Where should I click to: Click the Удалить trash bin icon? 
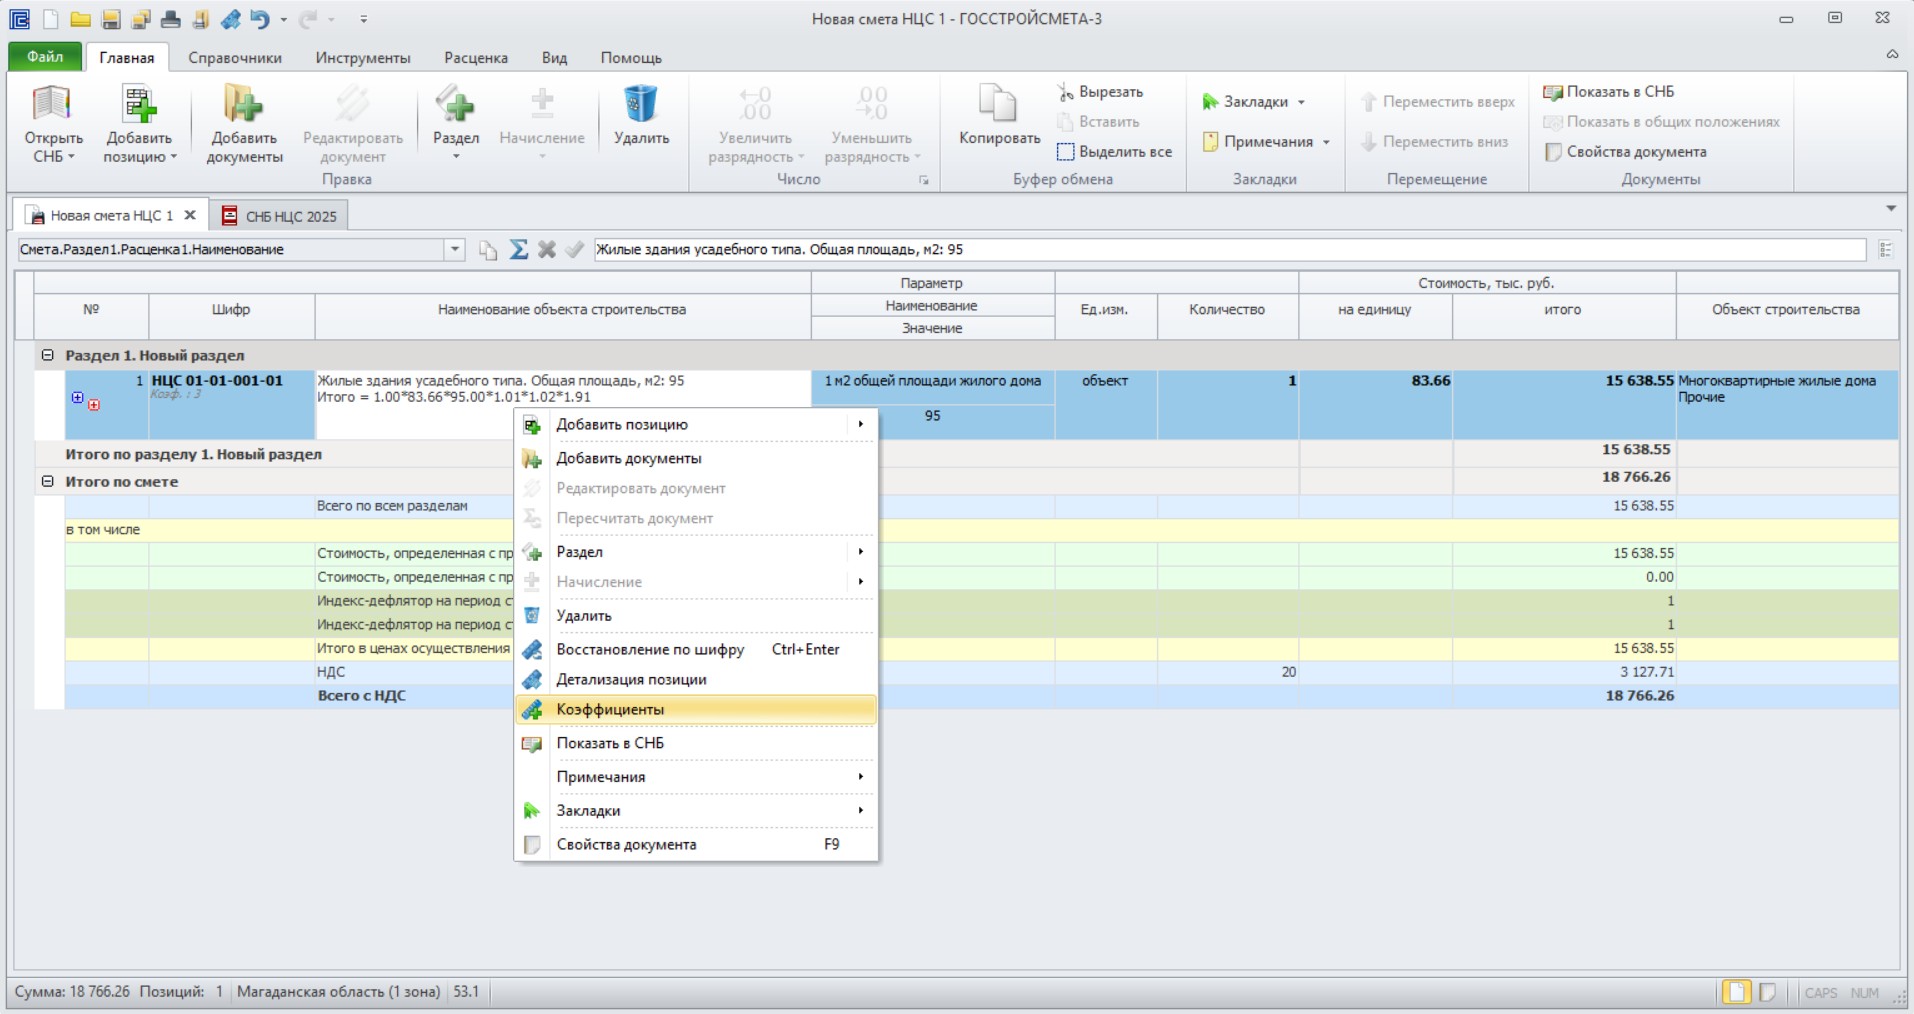click(x=640, y=104)
